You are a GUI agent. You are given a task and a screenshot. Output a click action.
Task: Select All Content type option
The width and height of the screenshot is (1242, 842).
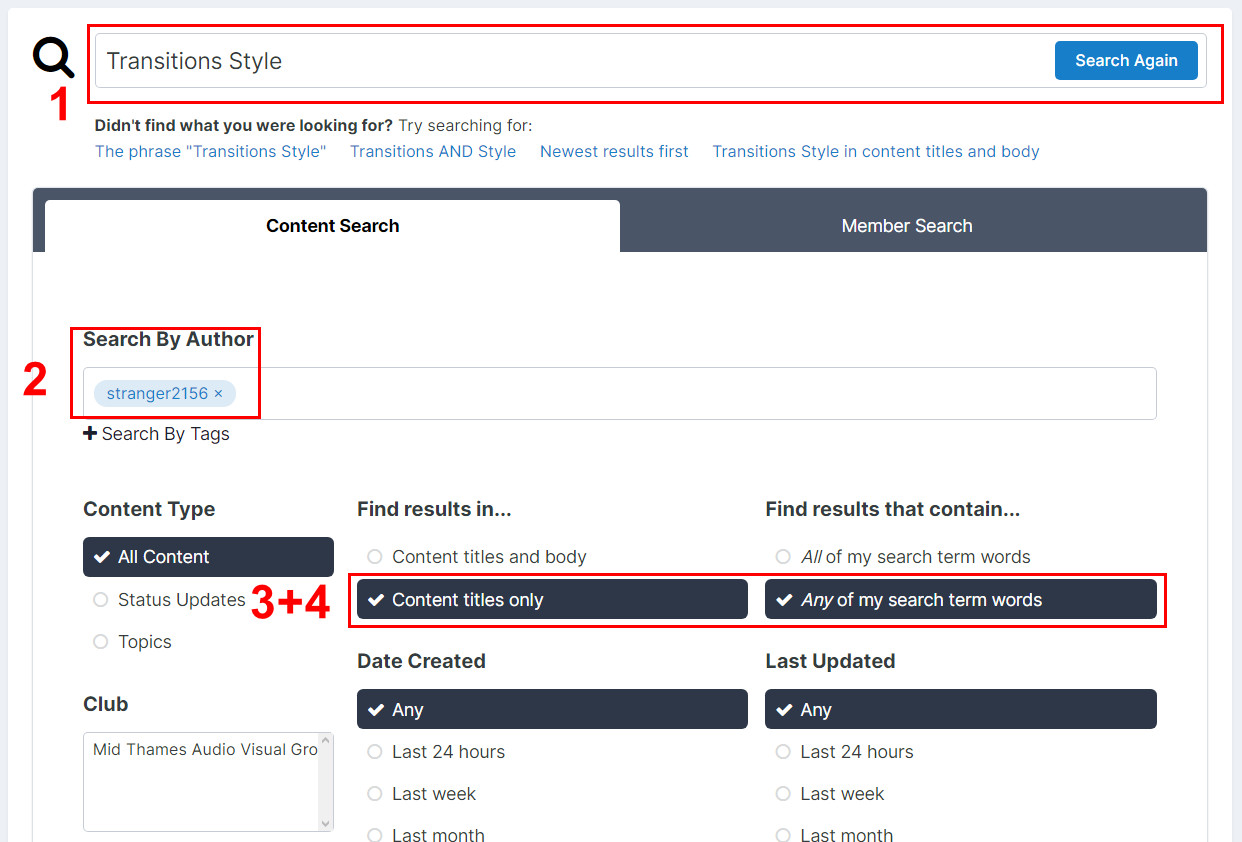pyautogui.click(x=207, y=557)
